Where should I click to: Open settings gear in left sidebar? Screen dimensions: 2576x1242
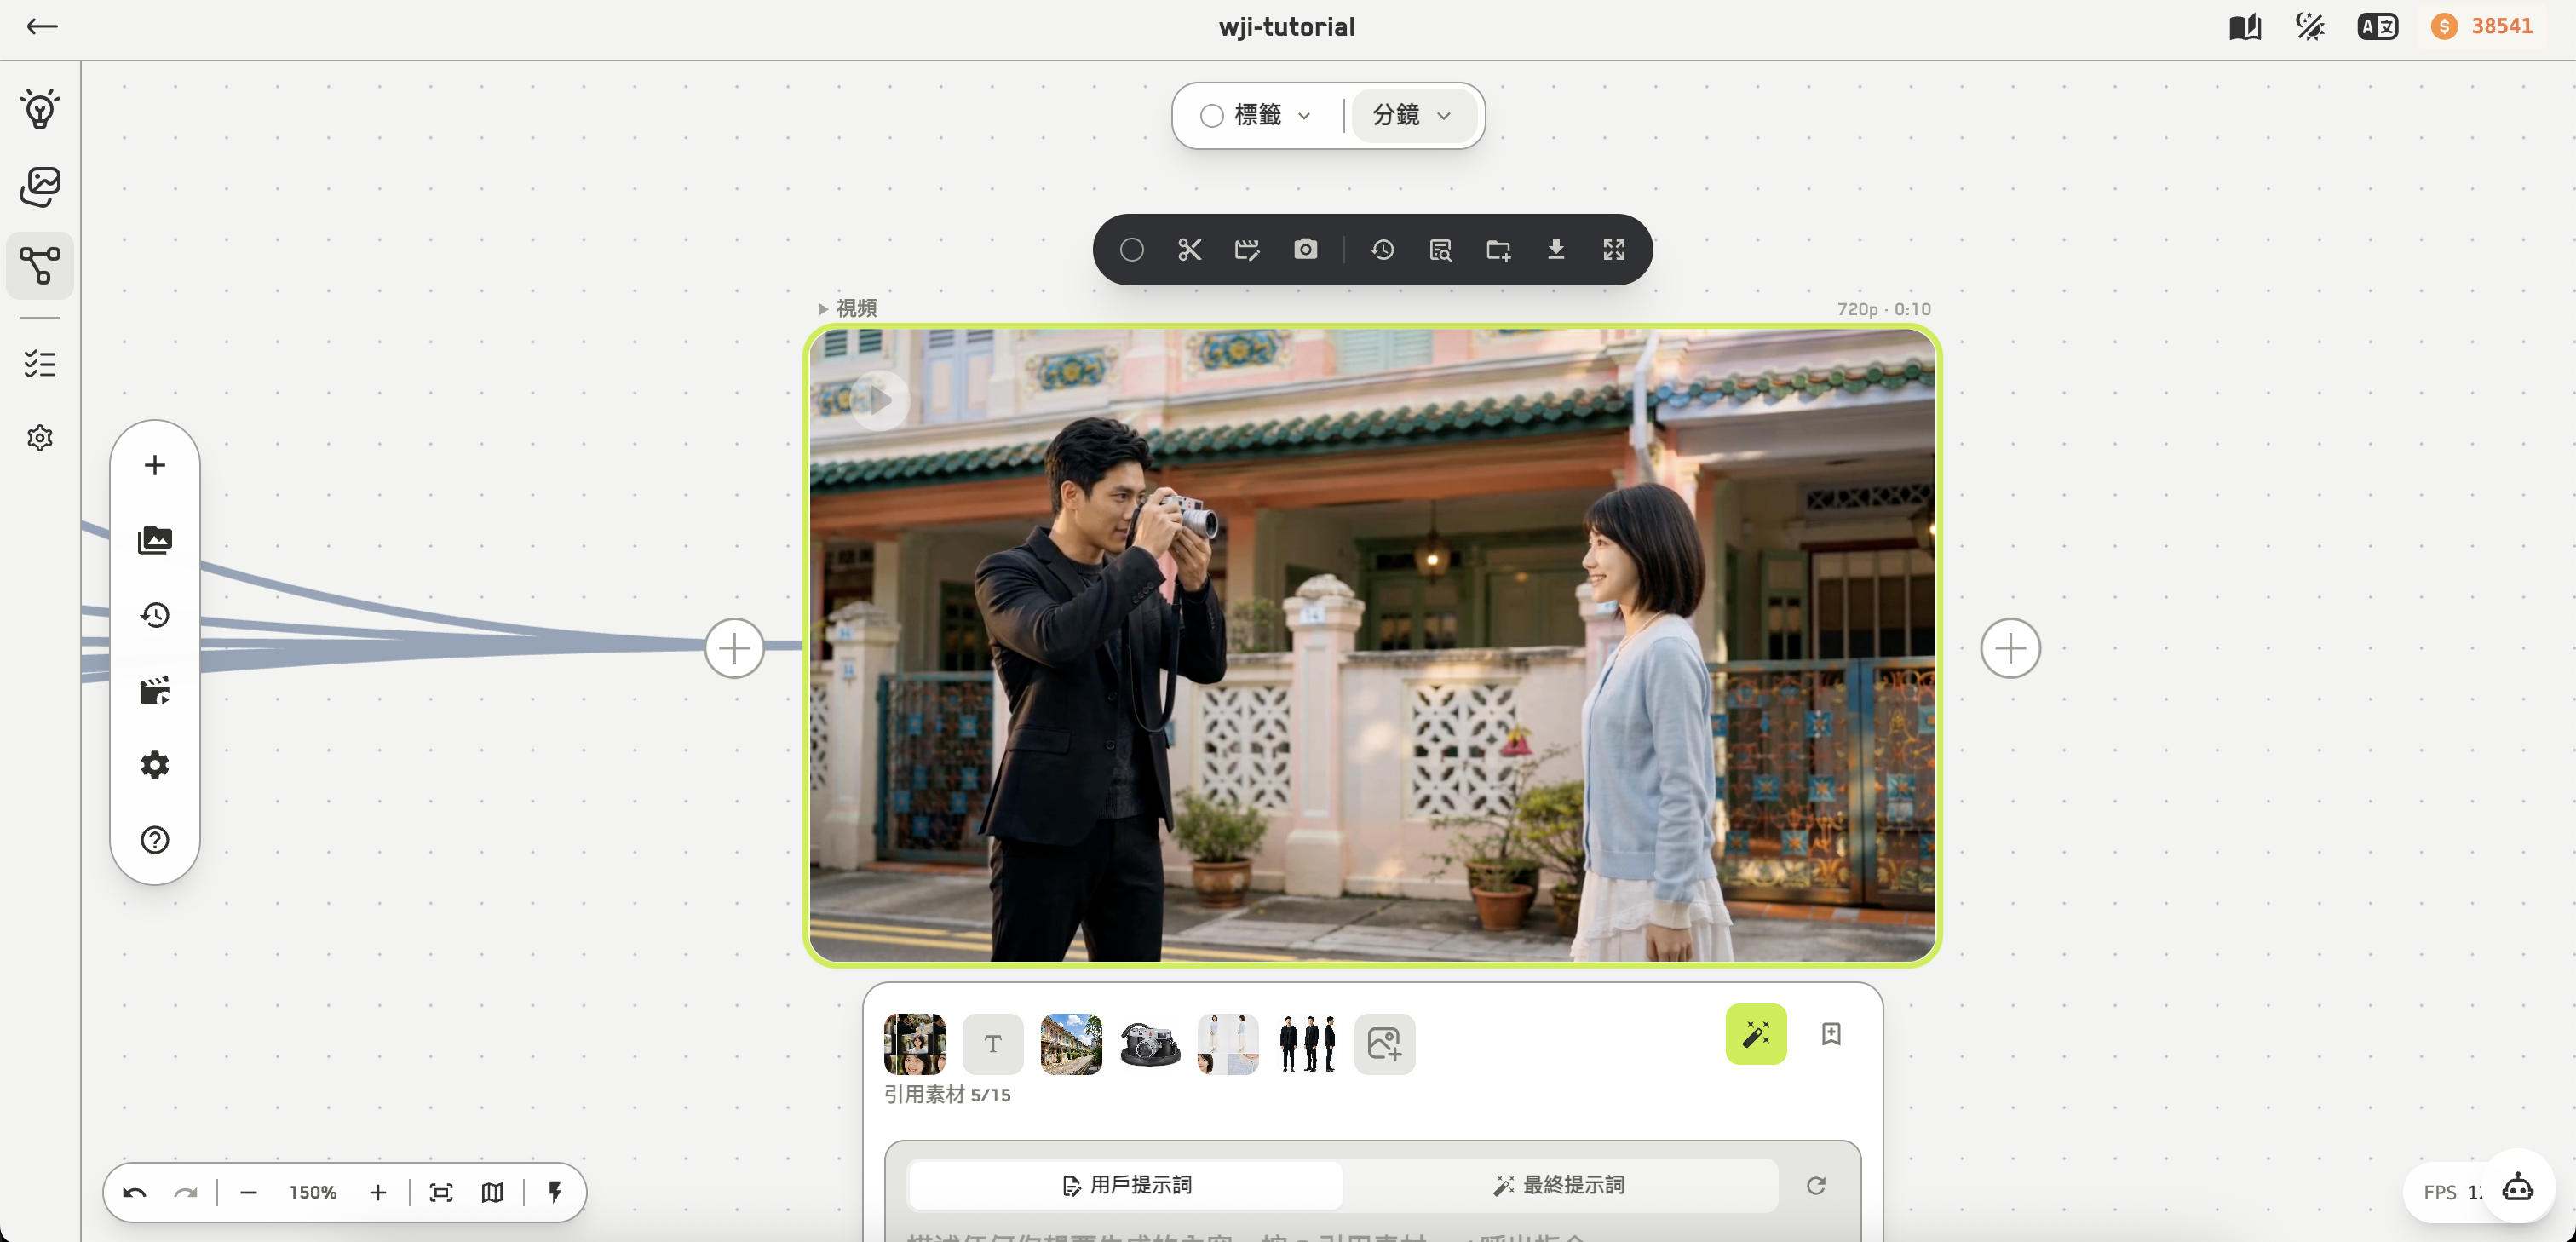point(40,438)
